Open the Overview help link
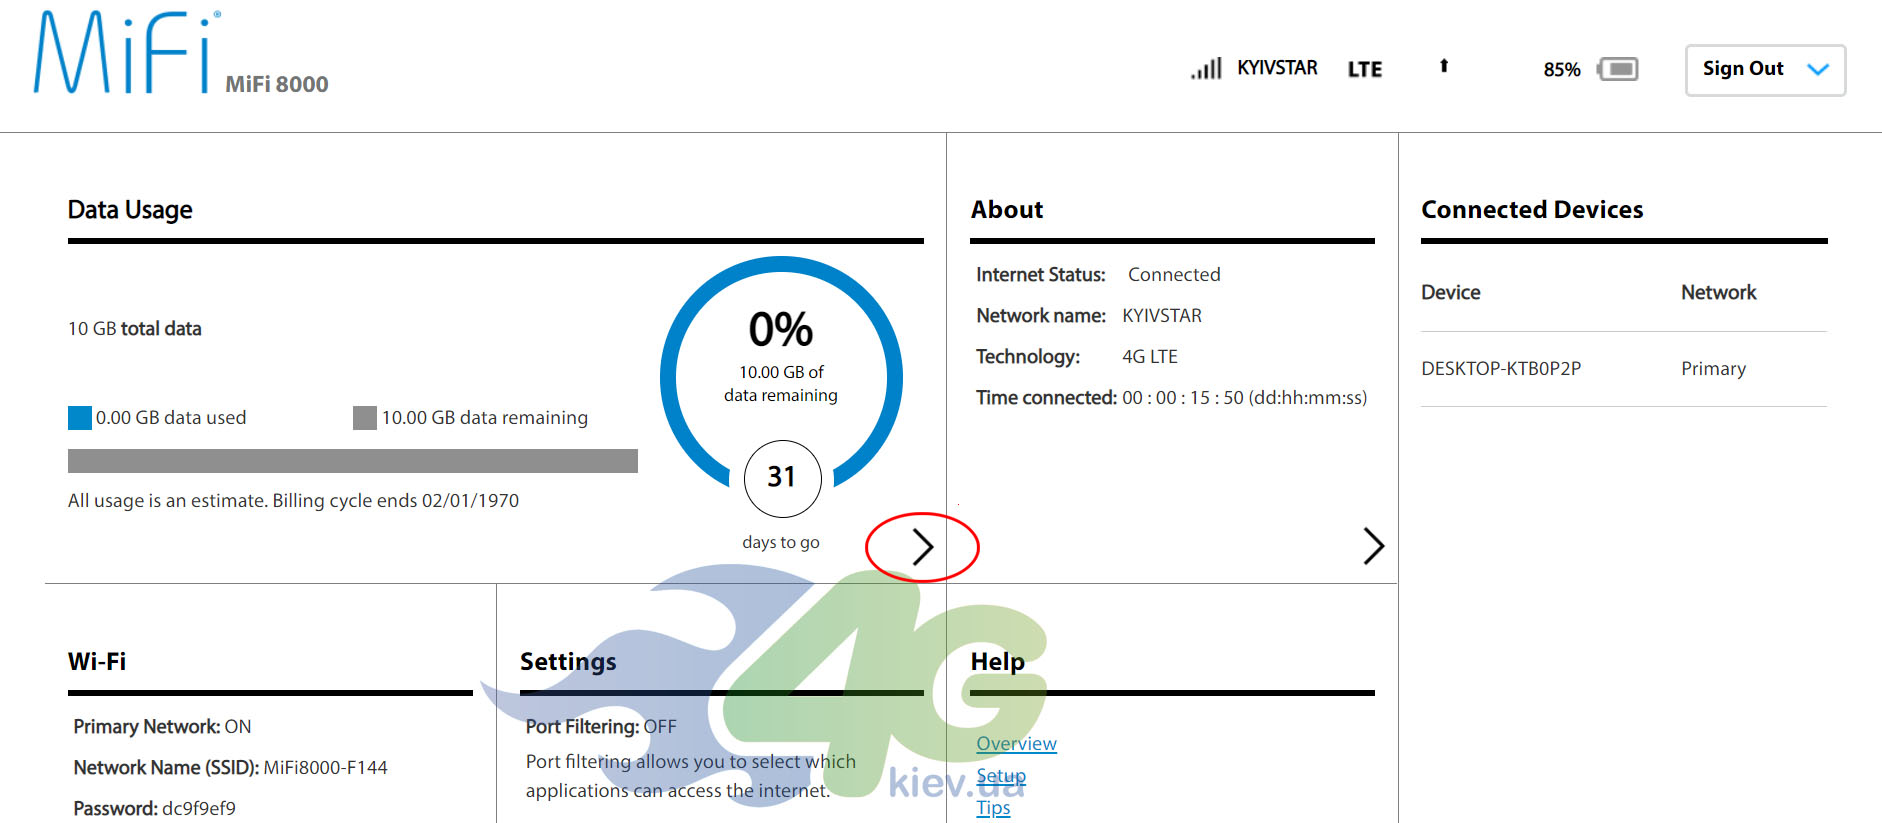 click(x=1016, y=744)
